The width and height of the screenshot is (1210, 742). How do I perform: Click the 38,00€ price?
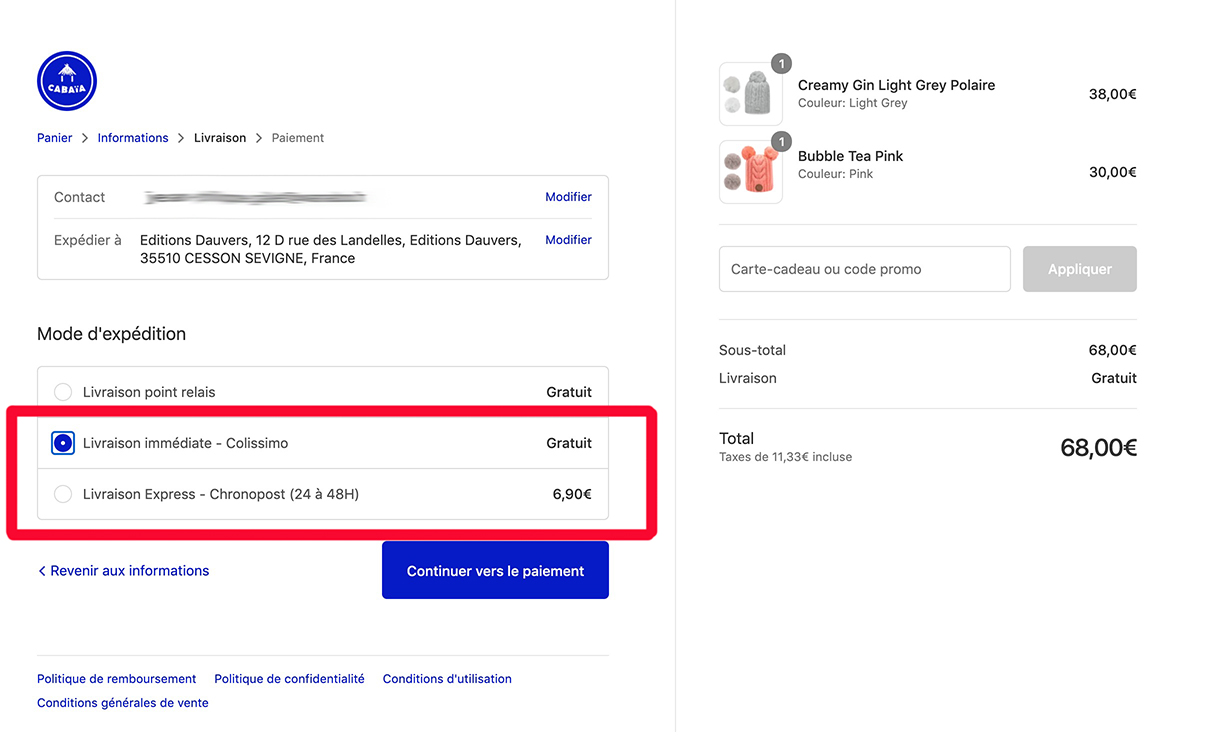coord(1113,94)
